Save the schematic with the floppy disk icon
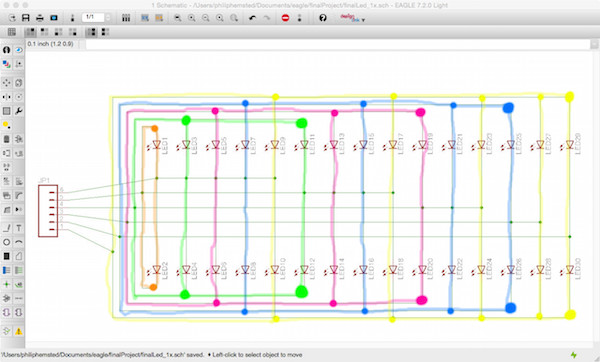This screenshot has width=600, height=362. click(x=26, y=18)
